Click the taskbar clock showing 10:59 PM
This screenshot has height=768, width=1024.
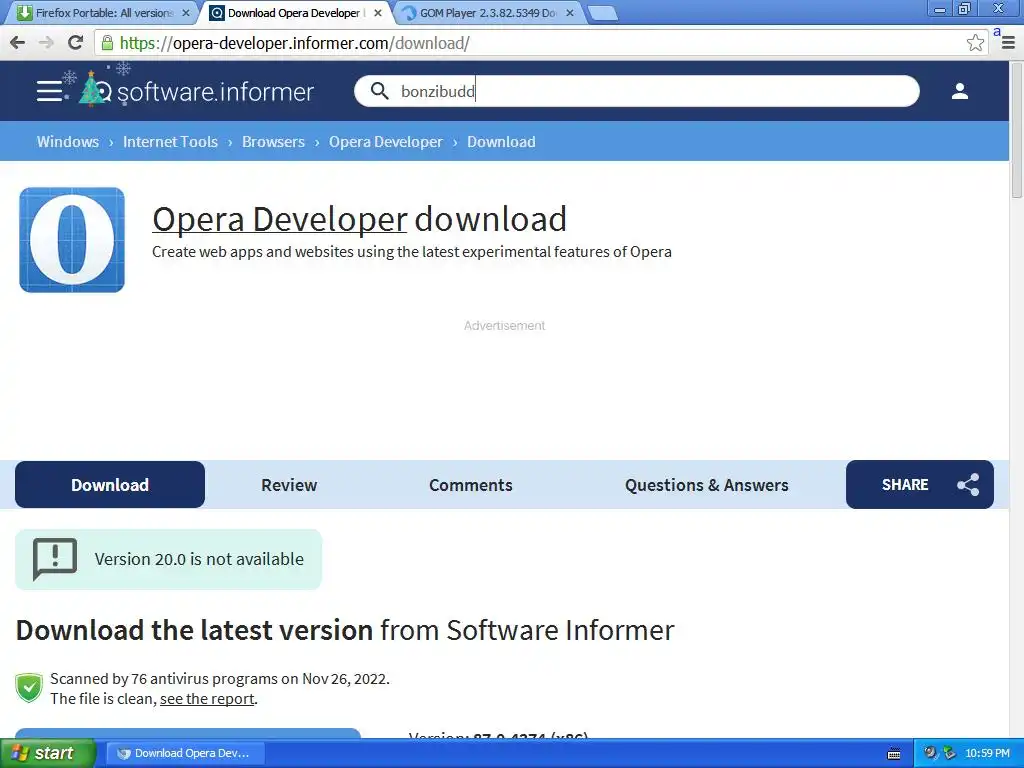[987, 754]
